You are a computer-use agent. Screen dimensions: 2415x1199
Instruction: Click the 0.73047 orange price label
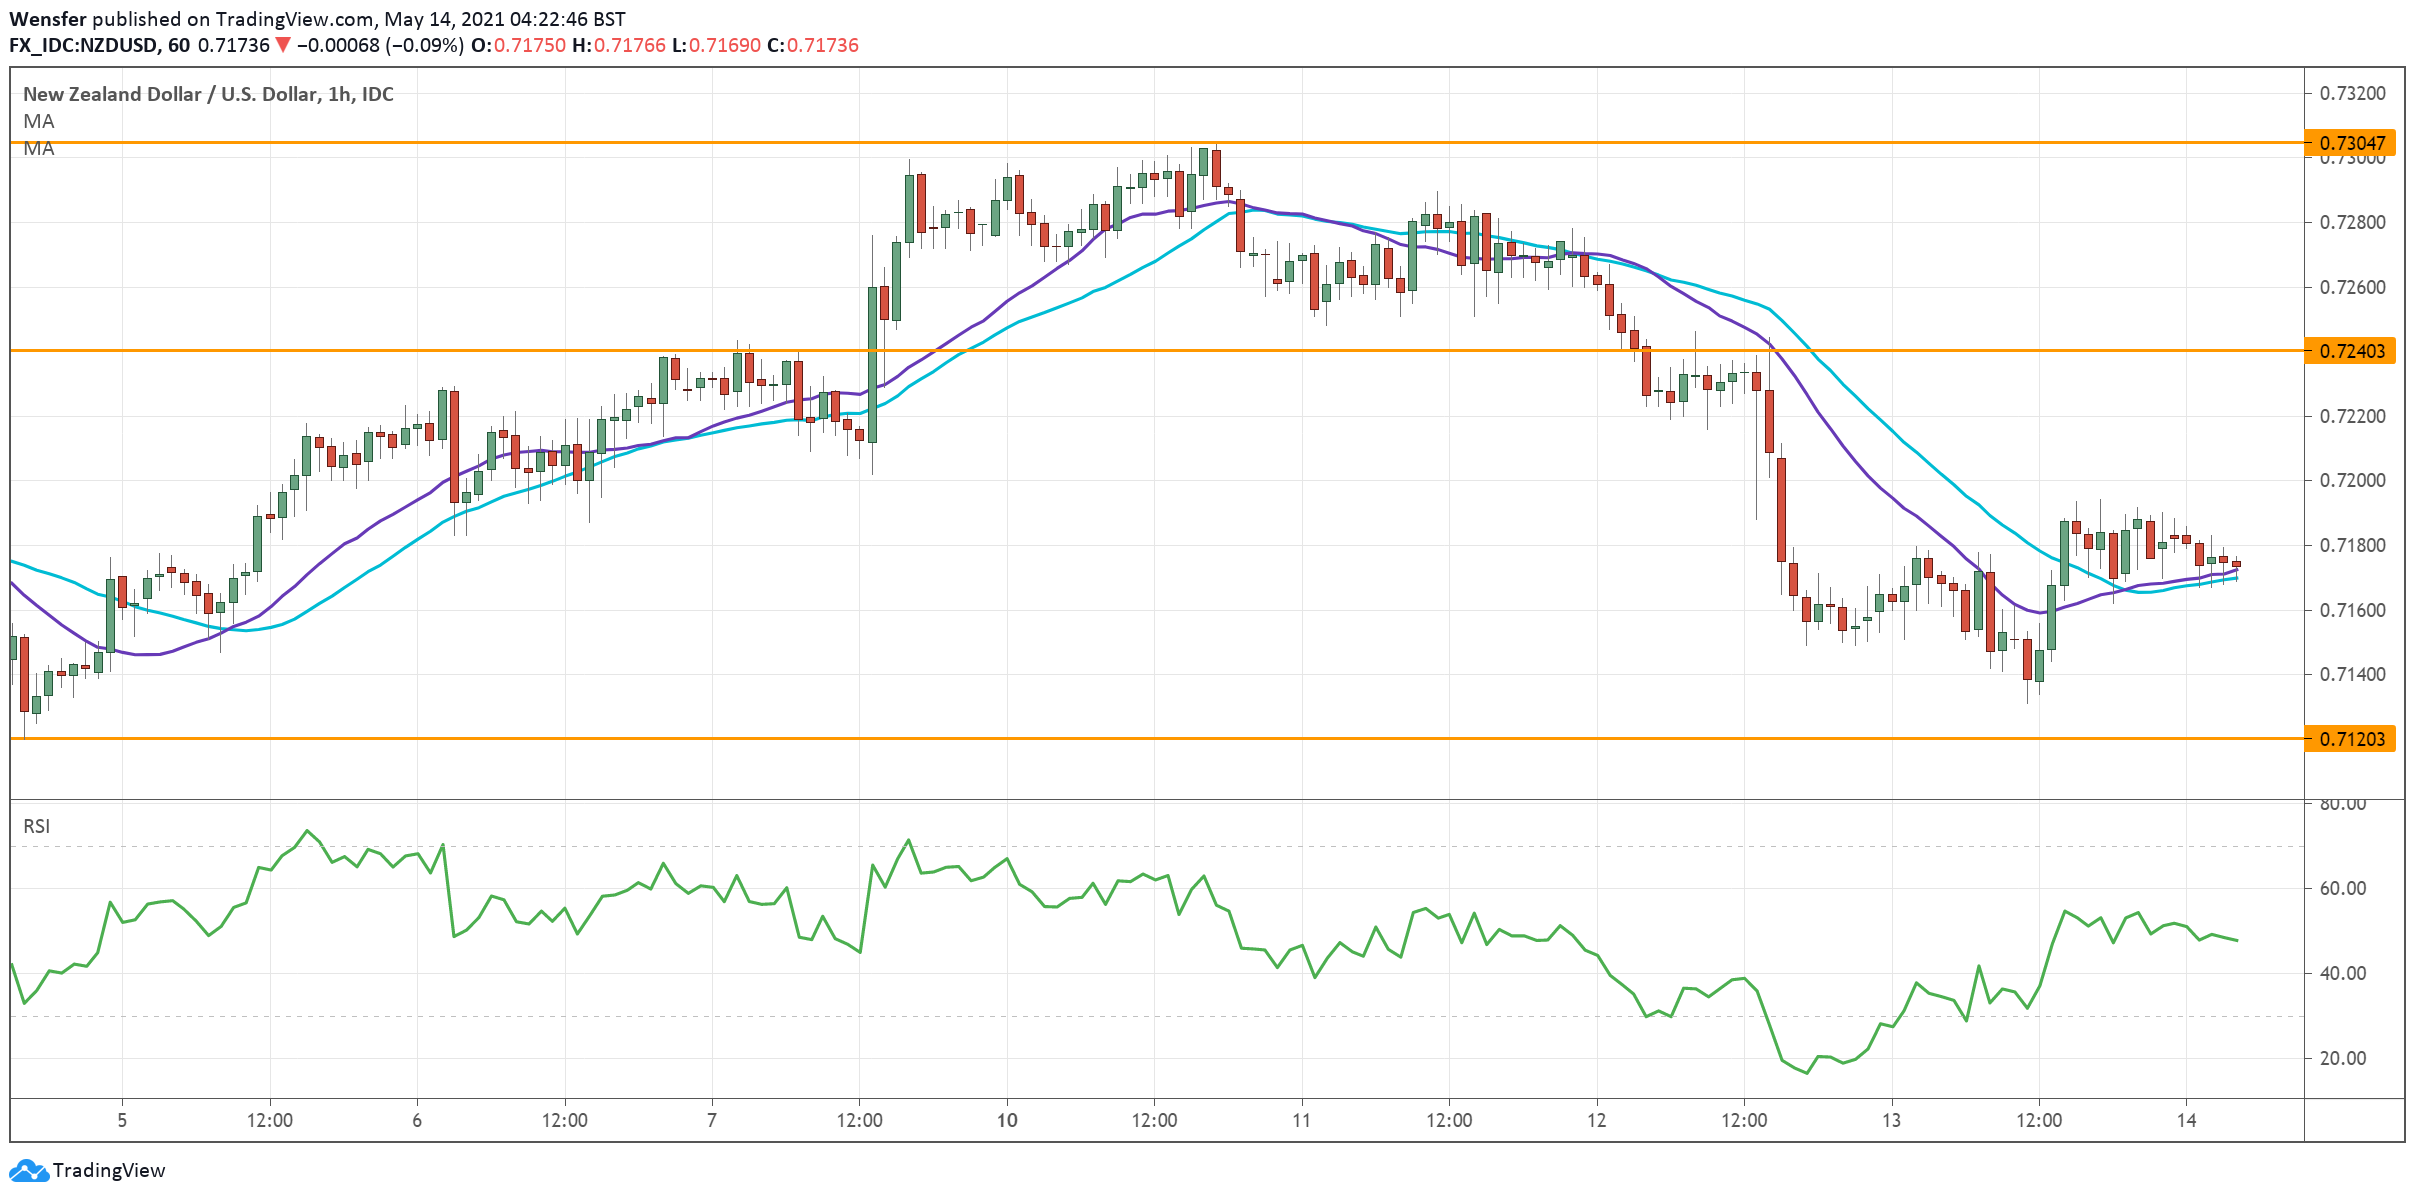pyautogui.click(x=2350, y=143)
